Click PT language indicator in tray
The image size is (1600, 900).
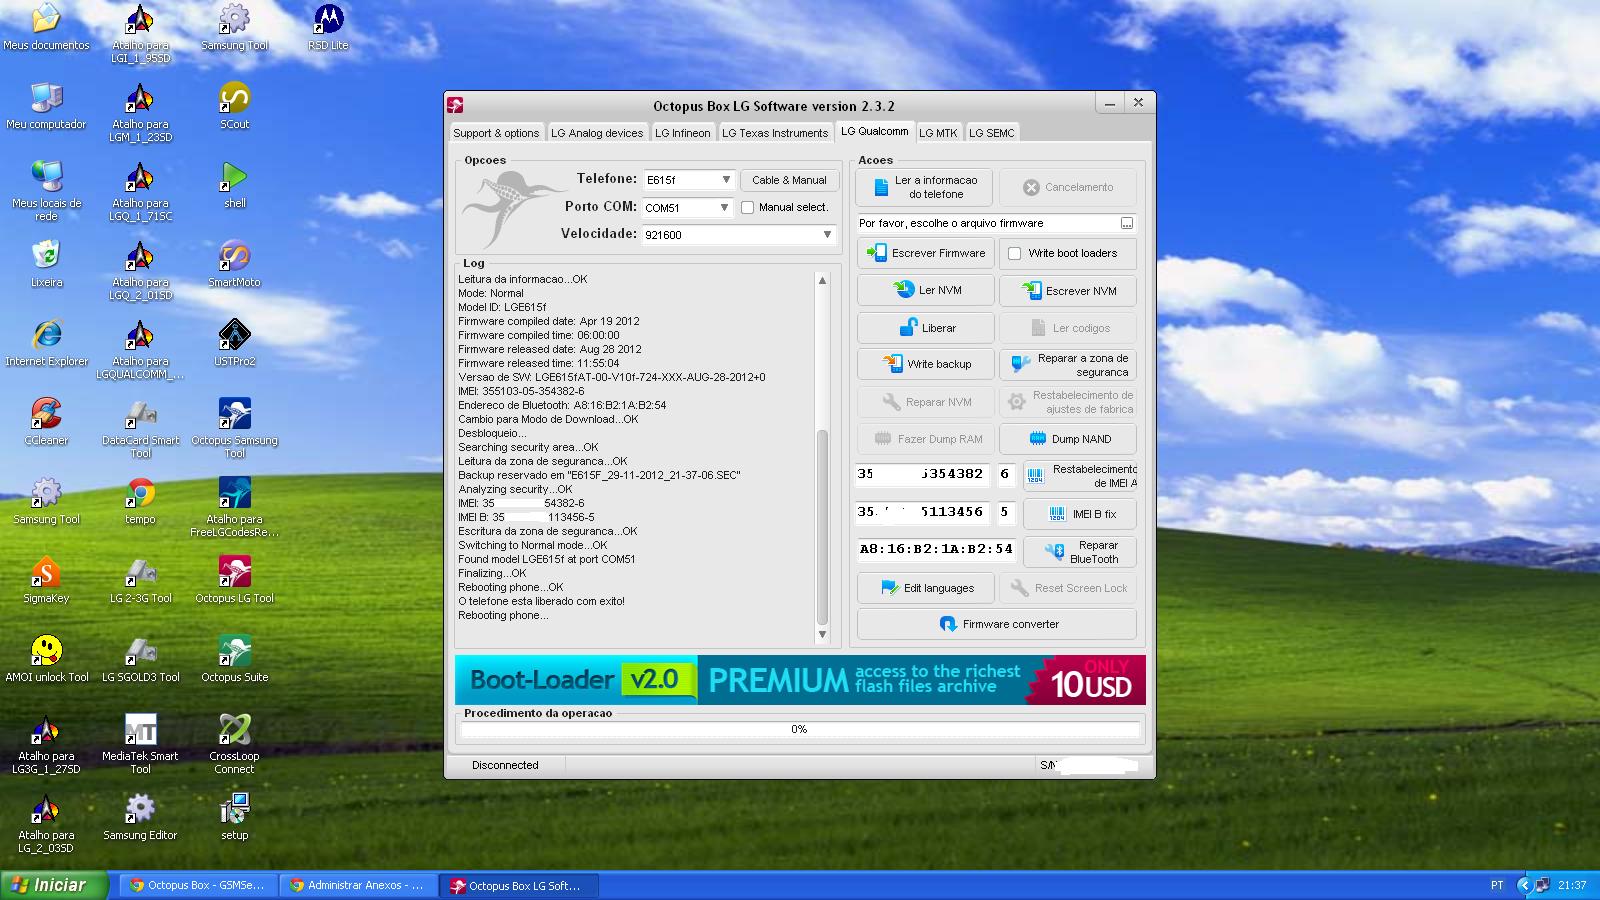[x=1497, y=885]
